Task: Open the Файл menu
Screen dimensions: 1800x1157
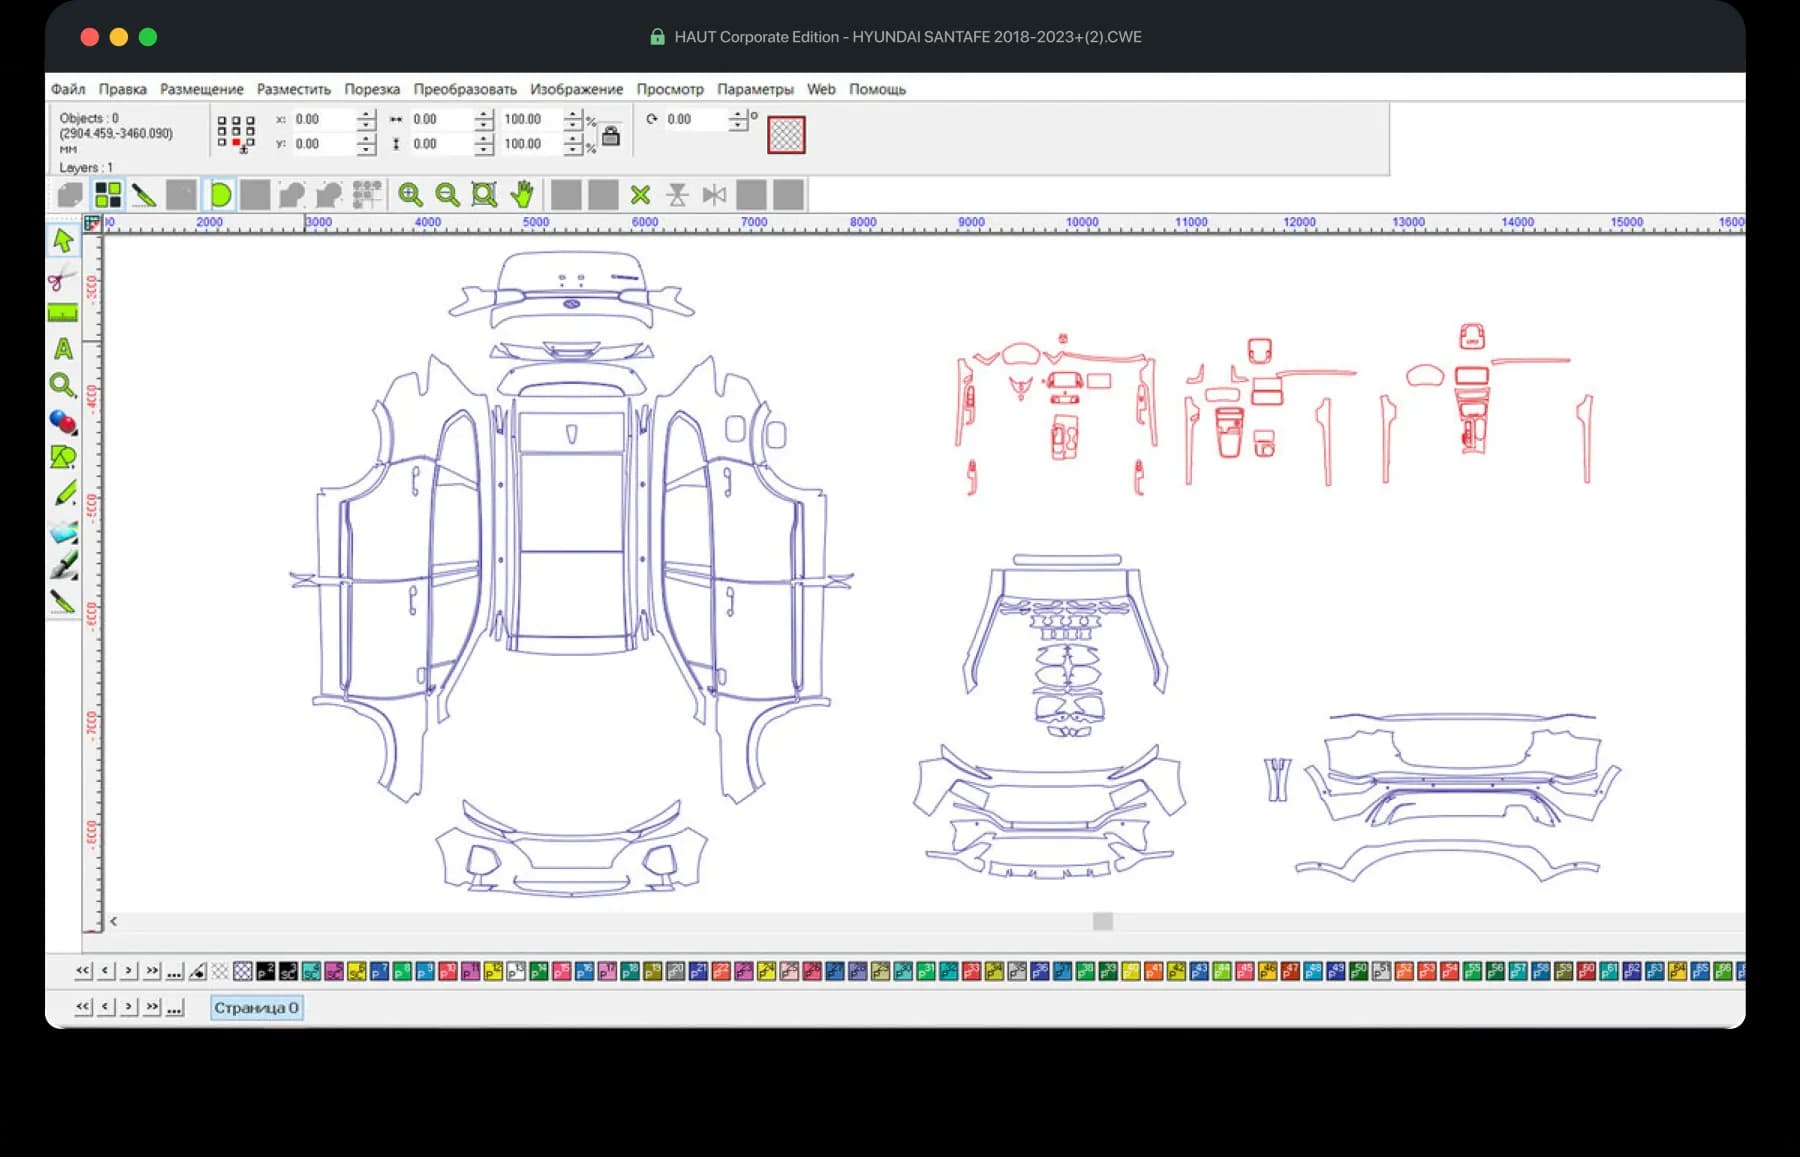Action: (68, 89)
